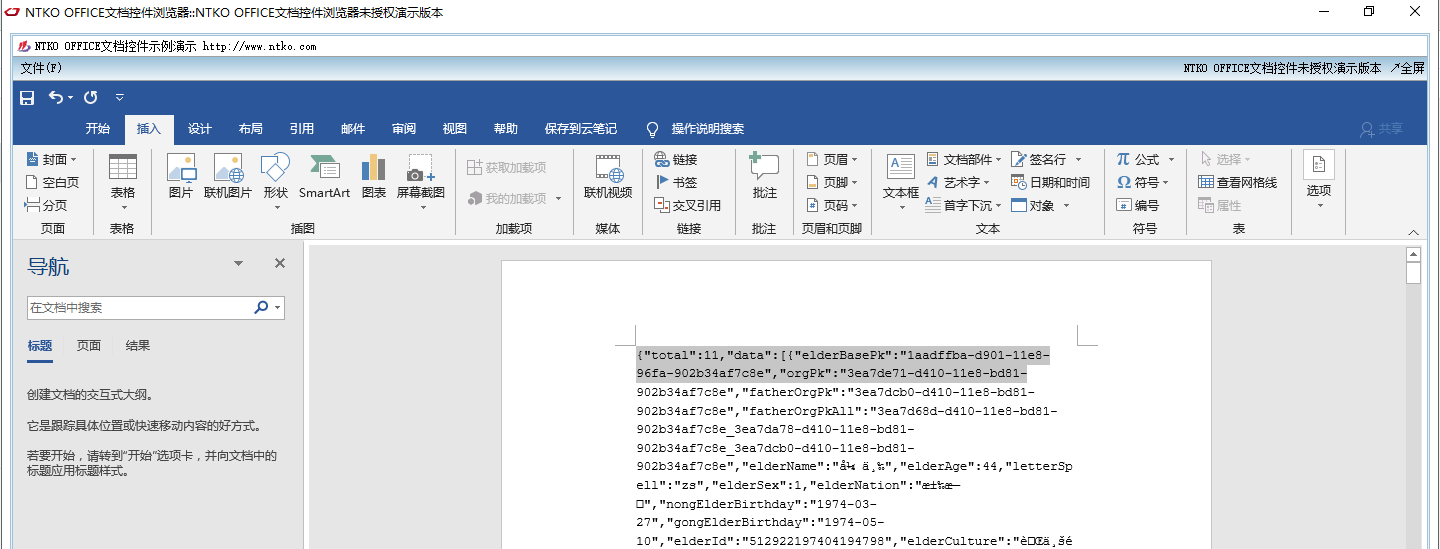1440x549 pixels.
Task: Insert numbering with 编号
Action: pos(1138,205)
